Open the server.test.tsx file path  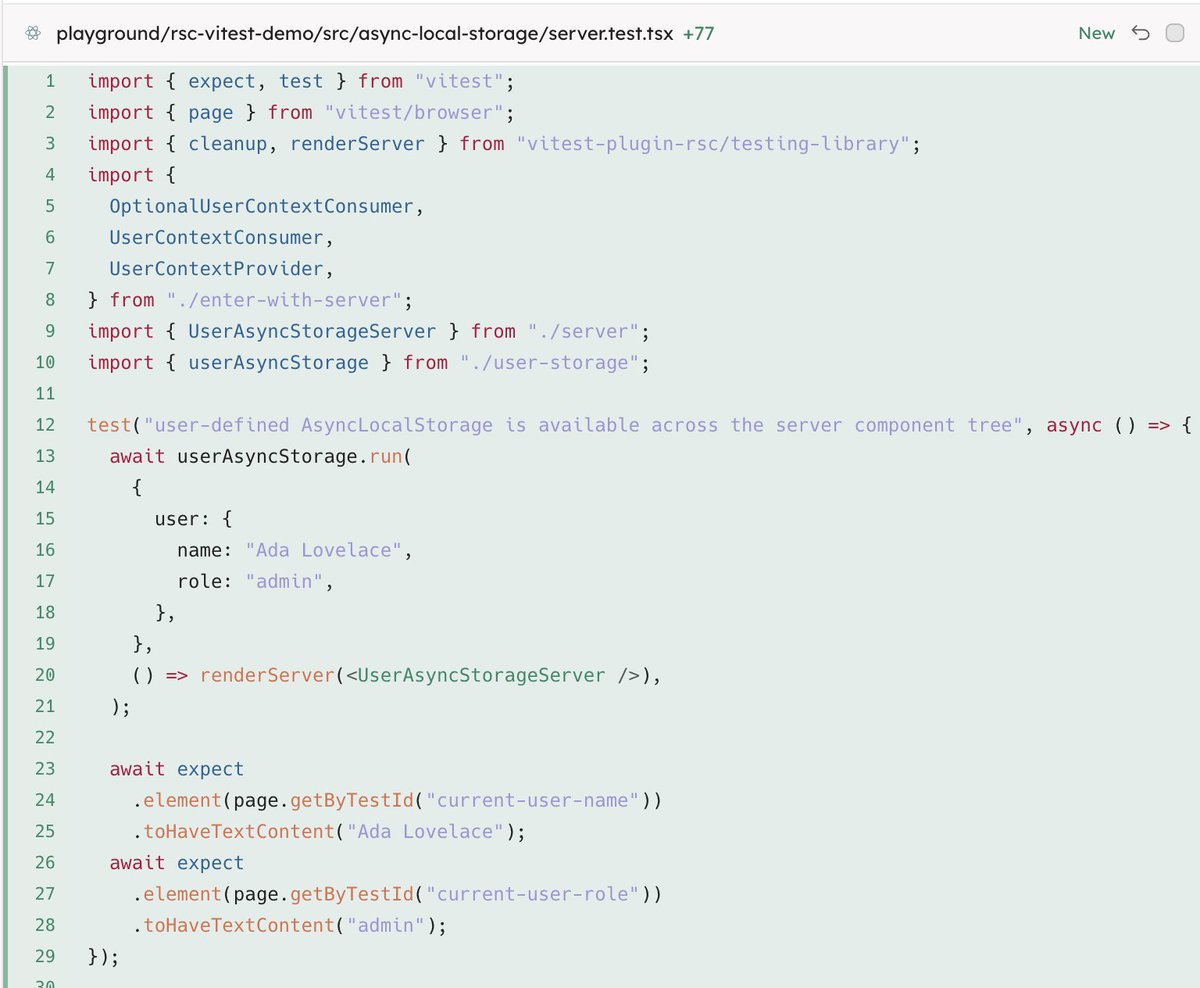coord(364,34)
